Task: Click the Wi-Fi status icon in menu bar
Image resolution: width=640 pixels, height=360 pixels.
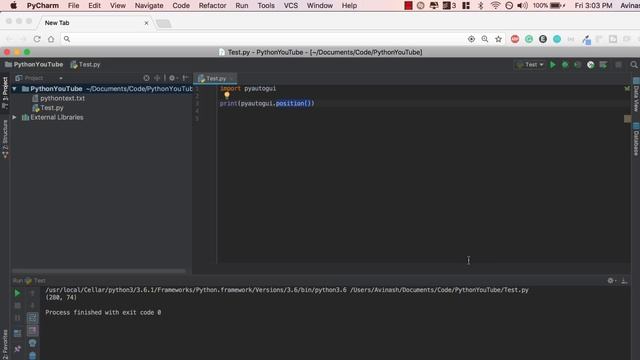Action: [x=495, y=6]
